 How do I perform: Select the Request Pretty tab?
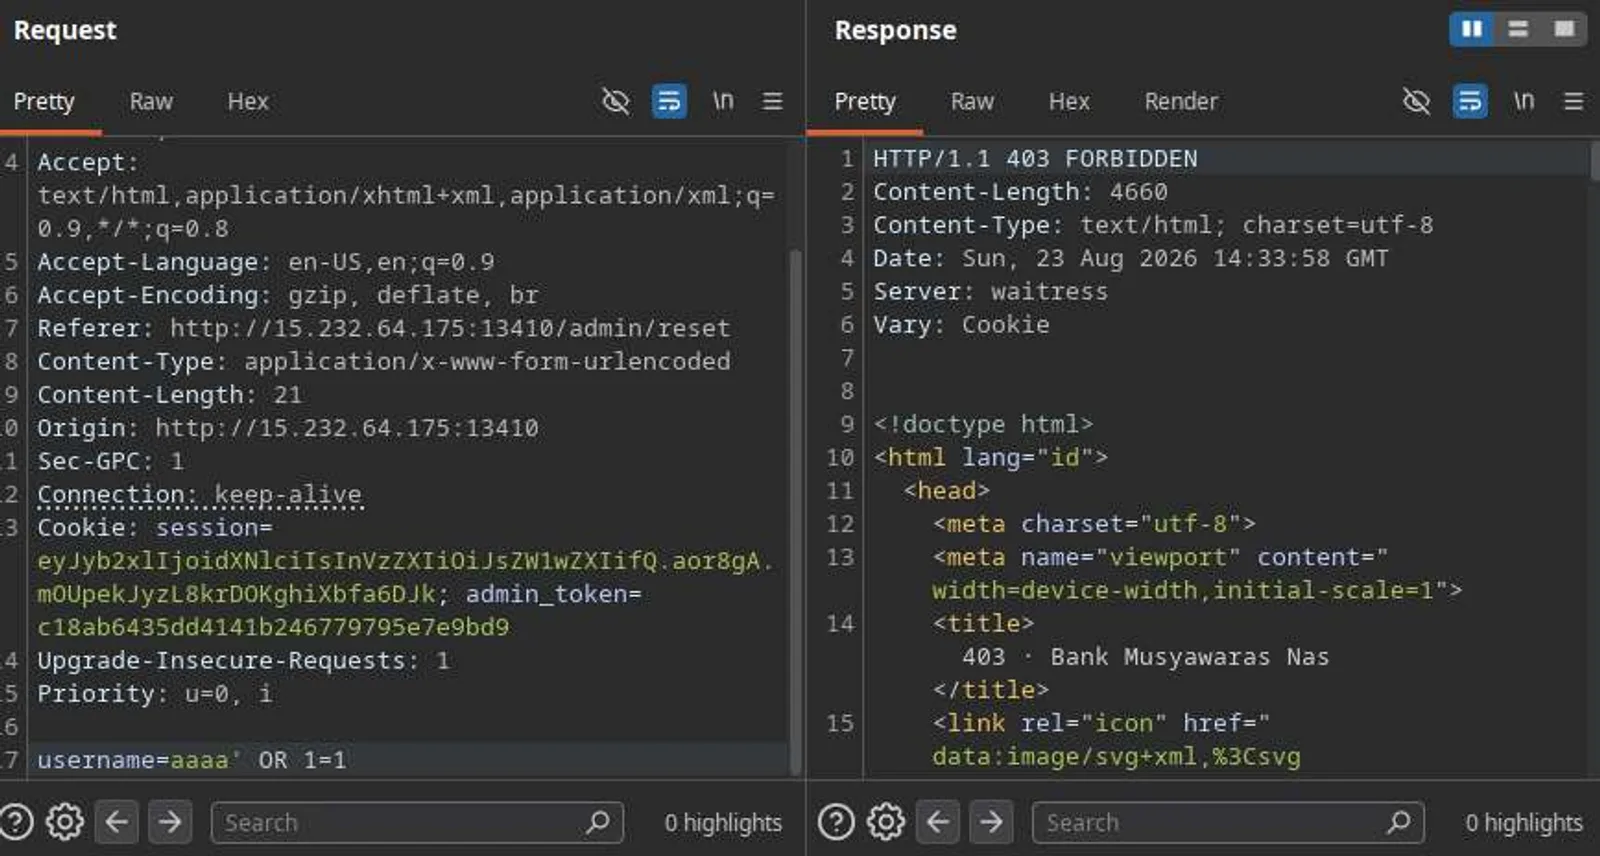click(44, 101)
